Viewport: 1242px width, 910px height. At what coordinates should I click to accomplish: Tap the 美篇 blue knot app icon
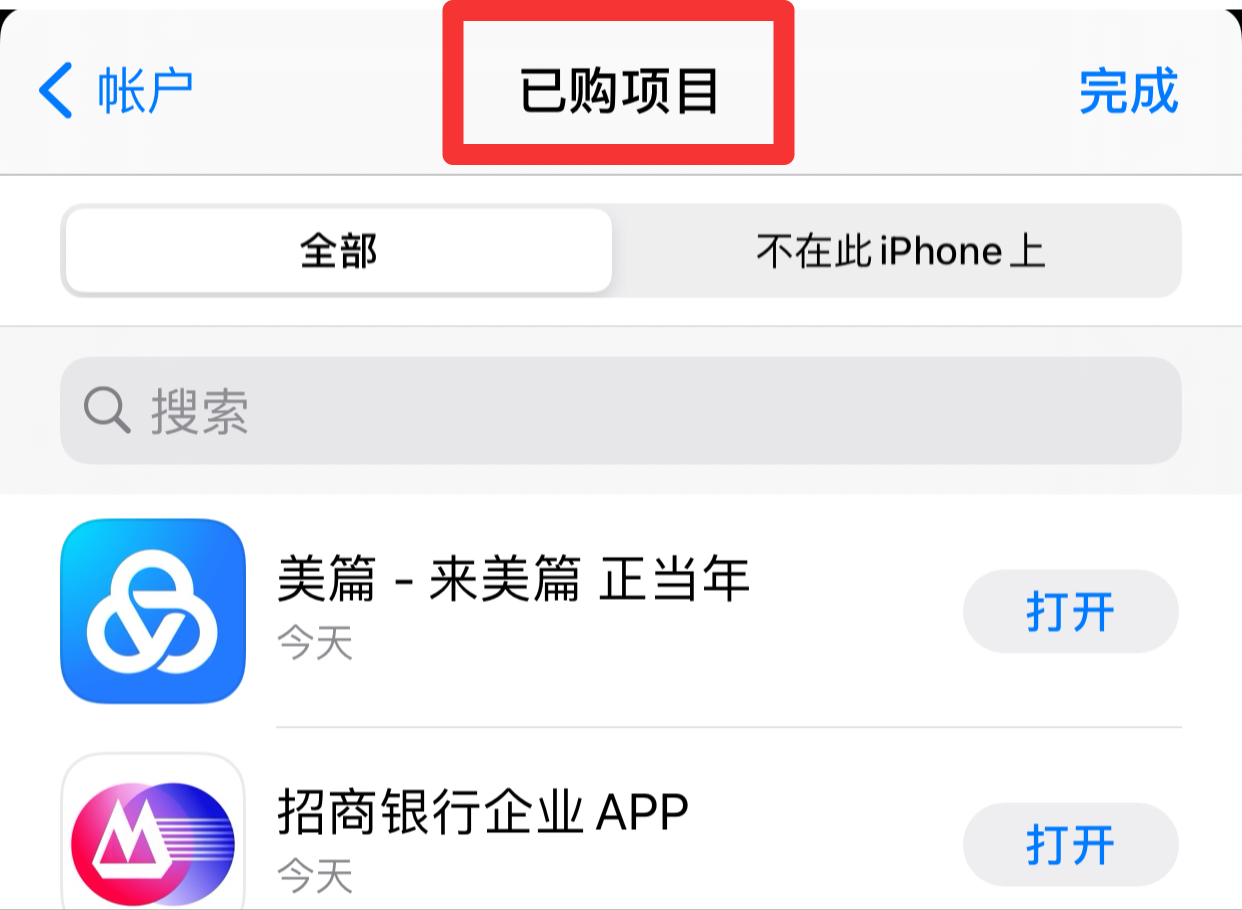click(153, 611)
